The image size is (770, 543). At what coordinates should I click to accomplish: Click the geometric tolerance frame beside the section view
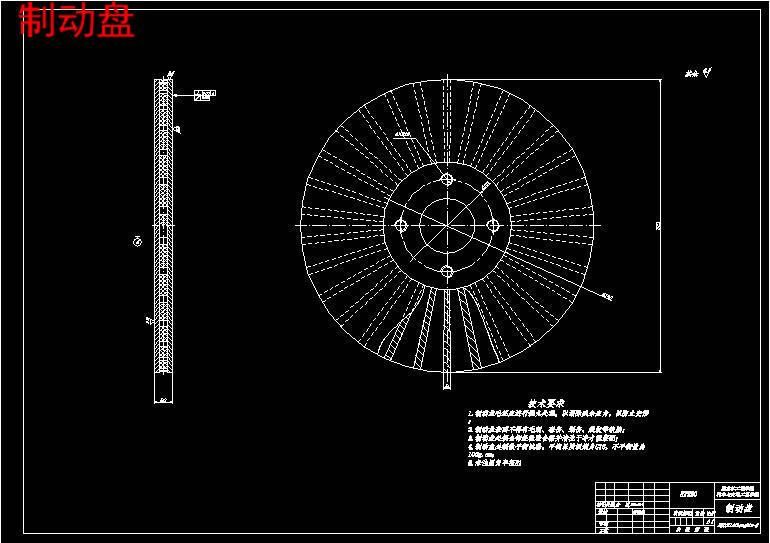(x=205, y=95)
